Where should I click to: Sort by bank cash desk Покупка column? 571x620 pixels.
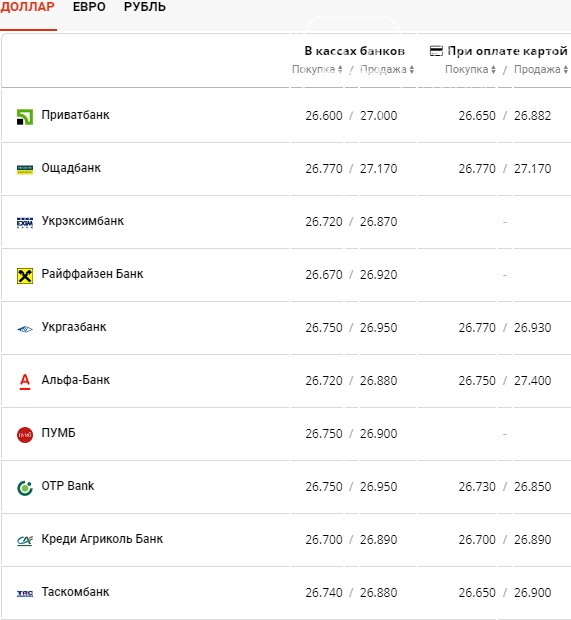pos(317,70)
